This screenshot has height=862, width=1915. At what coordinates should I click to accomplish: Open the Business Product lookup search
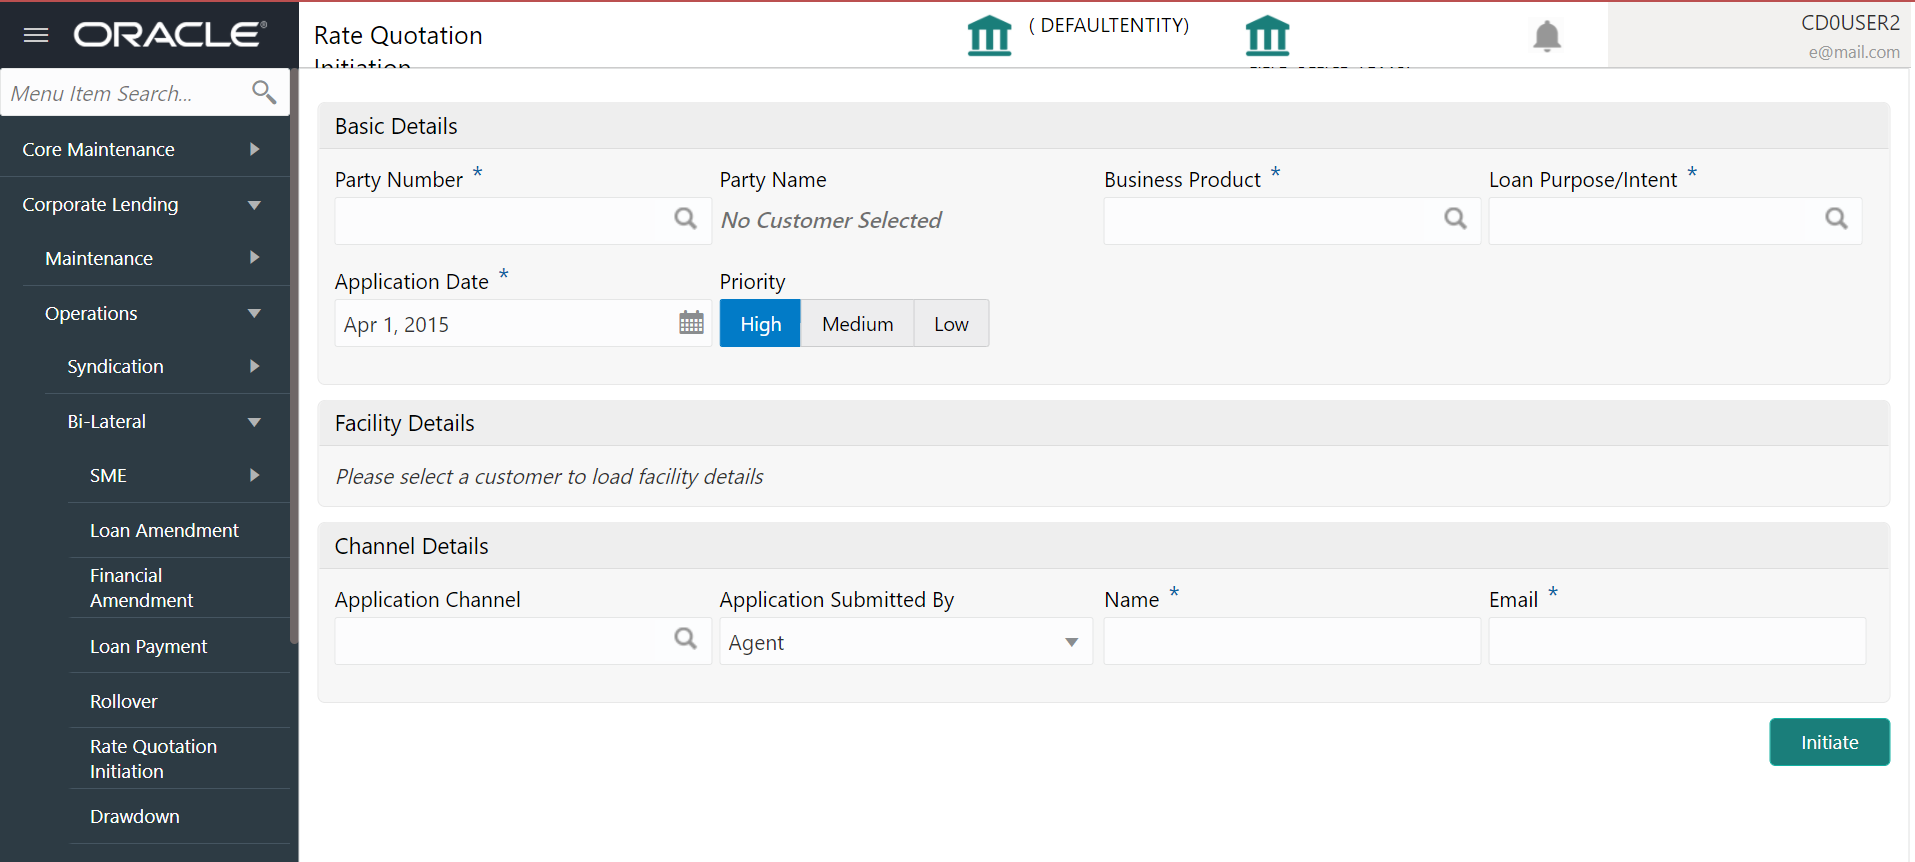coord(1455,219)
